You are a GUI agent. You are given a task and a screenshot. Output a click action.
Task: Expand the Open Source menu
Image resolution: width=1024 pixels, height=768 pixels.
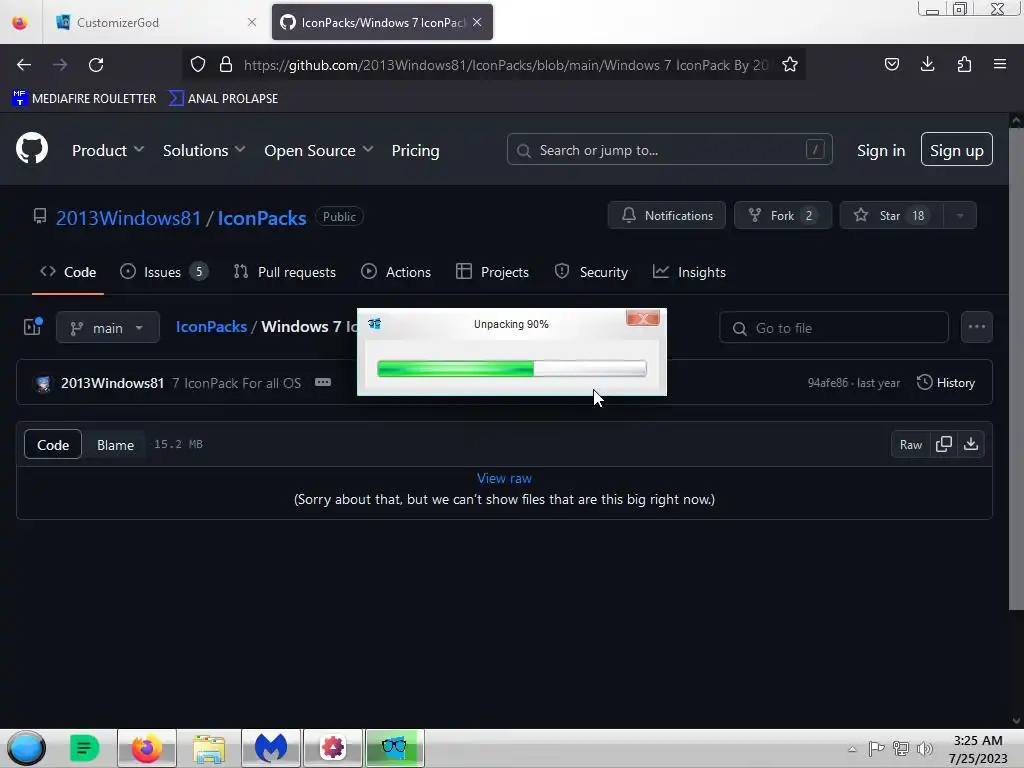[319, 150]
